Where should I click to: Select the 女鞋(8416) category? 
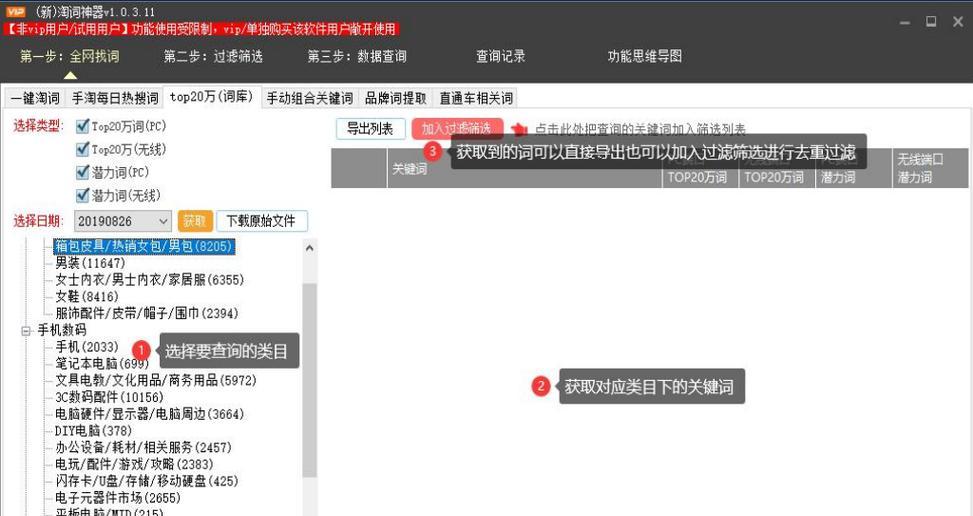[x=87, y=296]
